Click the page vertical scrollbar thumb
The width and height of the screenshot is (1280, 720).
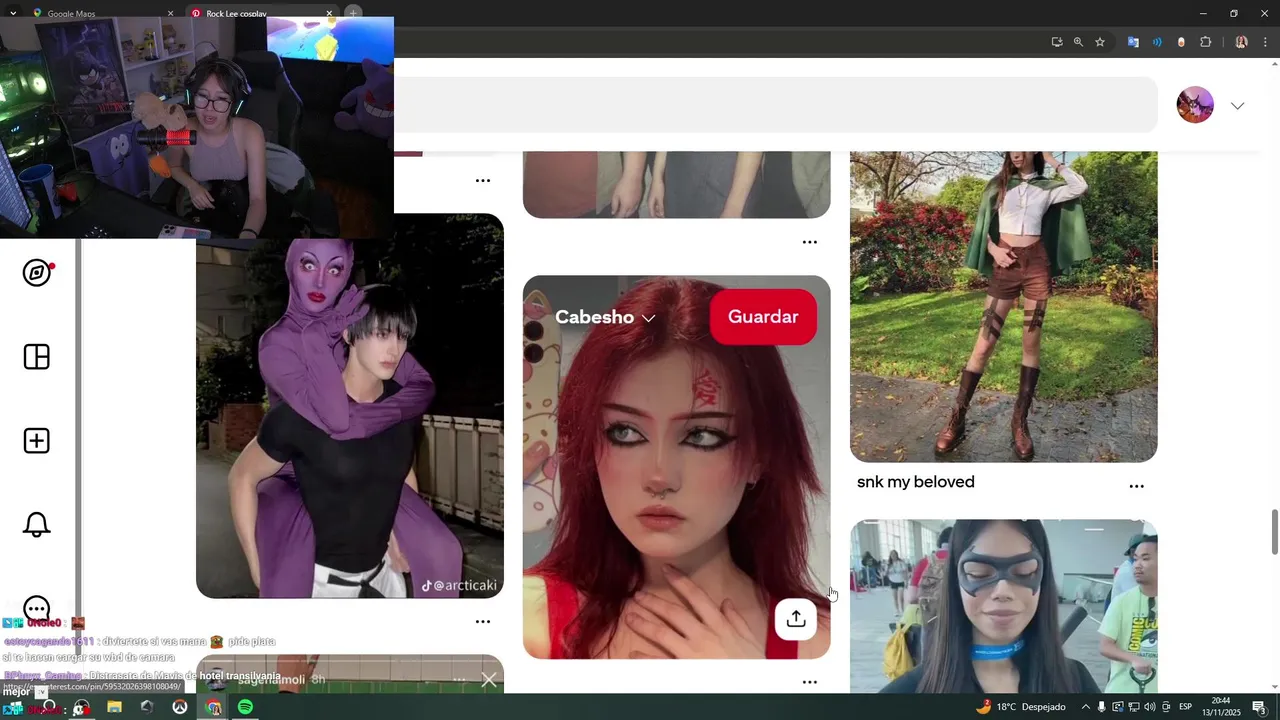click(x=1274, y=531)
